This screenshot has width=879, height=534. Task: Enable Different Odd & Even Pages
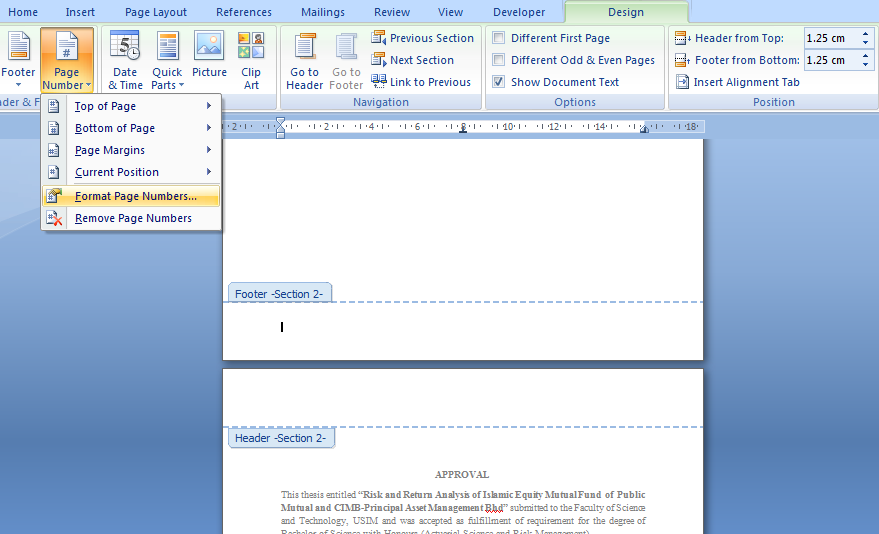coord(498,60)
